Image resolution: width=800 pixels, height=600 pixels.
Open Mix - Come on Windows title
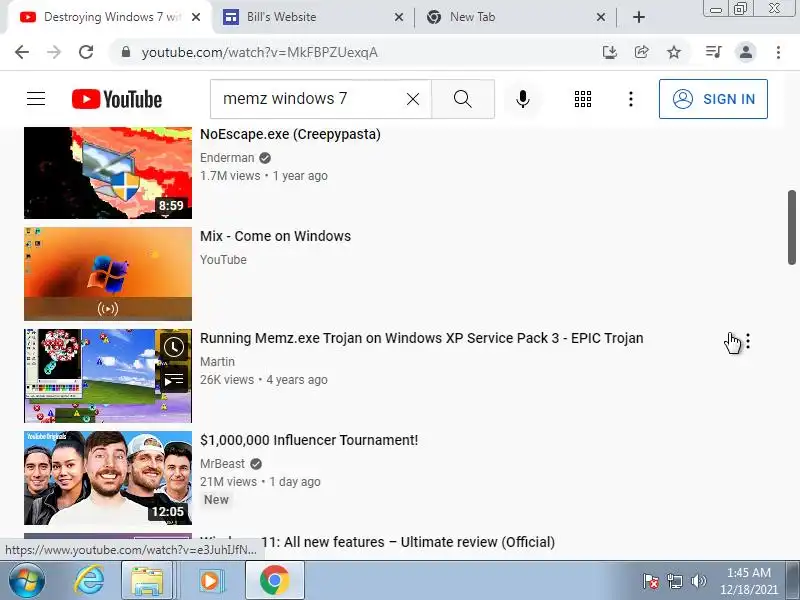pos(276,236)
